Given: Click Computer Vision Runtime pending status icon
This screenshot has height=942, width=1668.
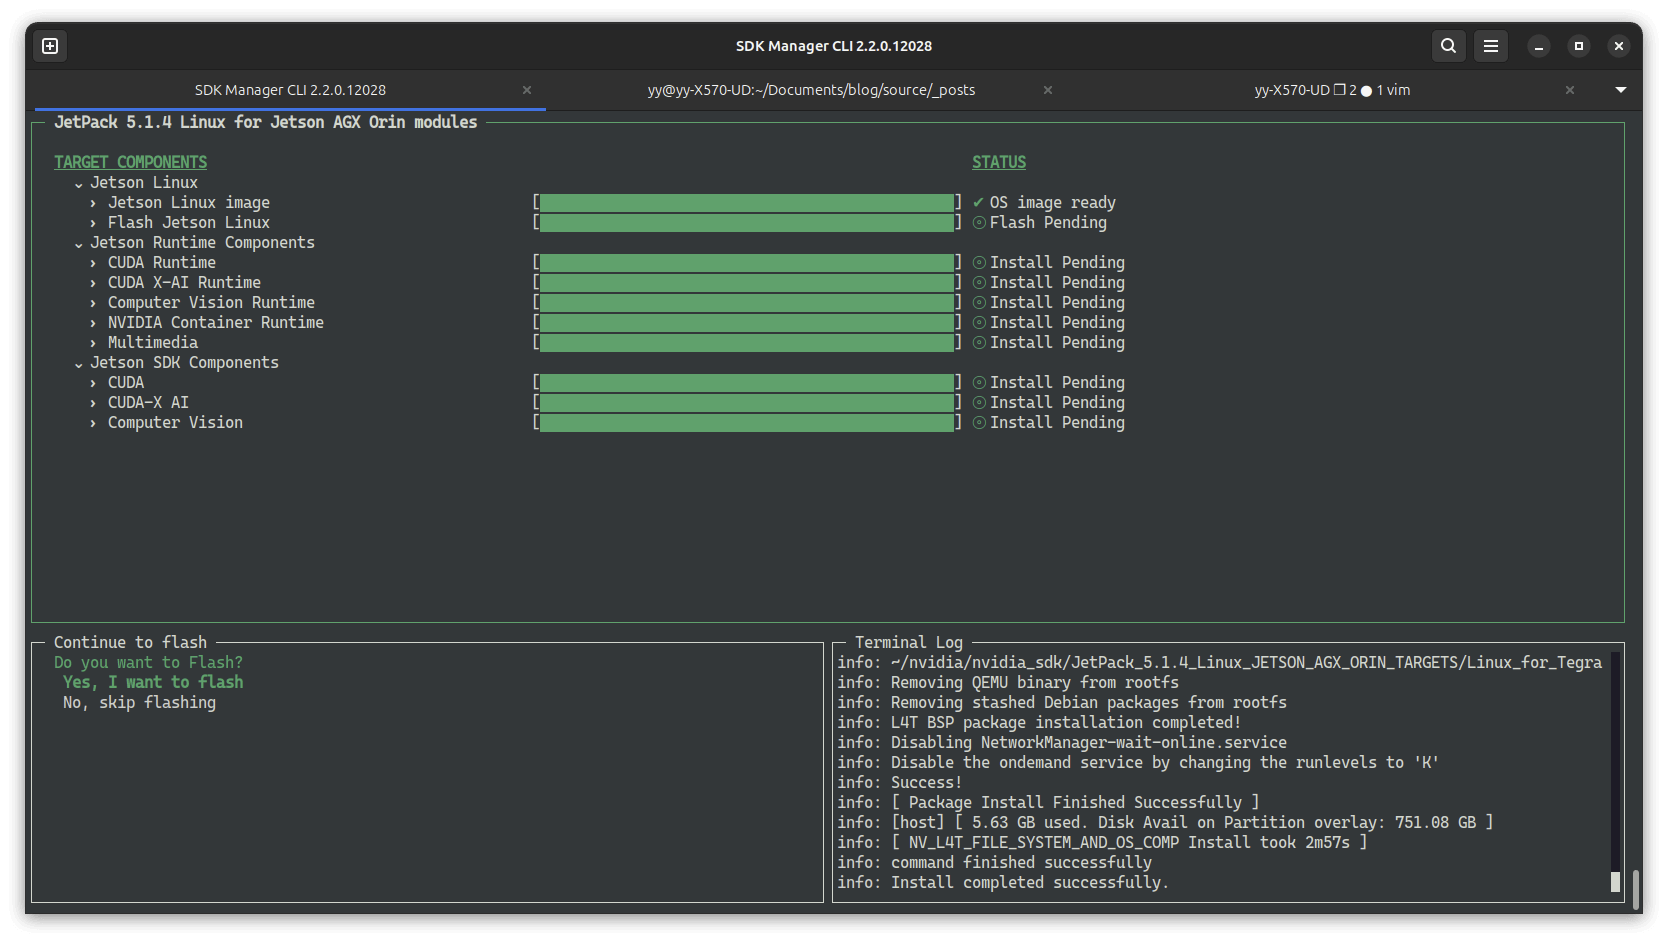Looking at the screenshot, I should 980,303.
